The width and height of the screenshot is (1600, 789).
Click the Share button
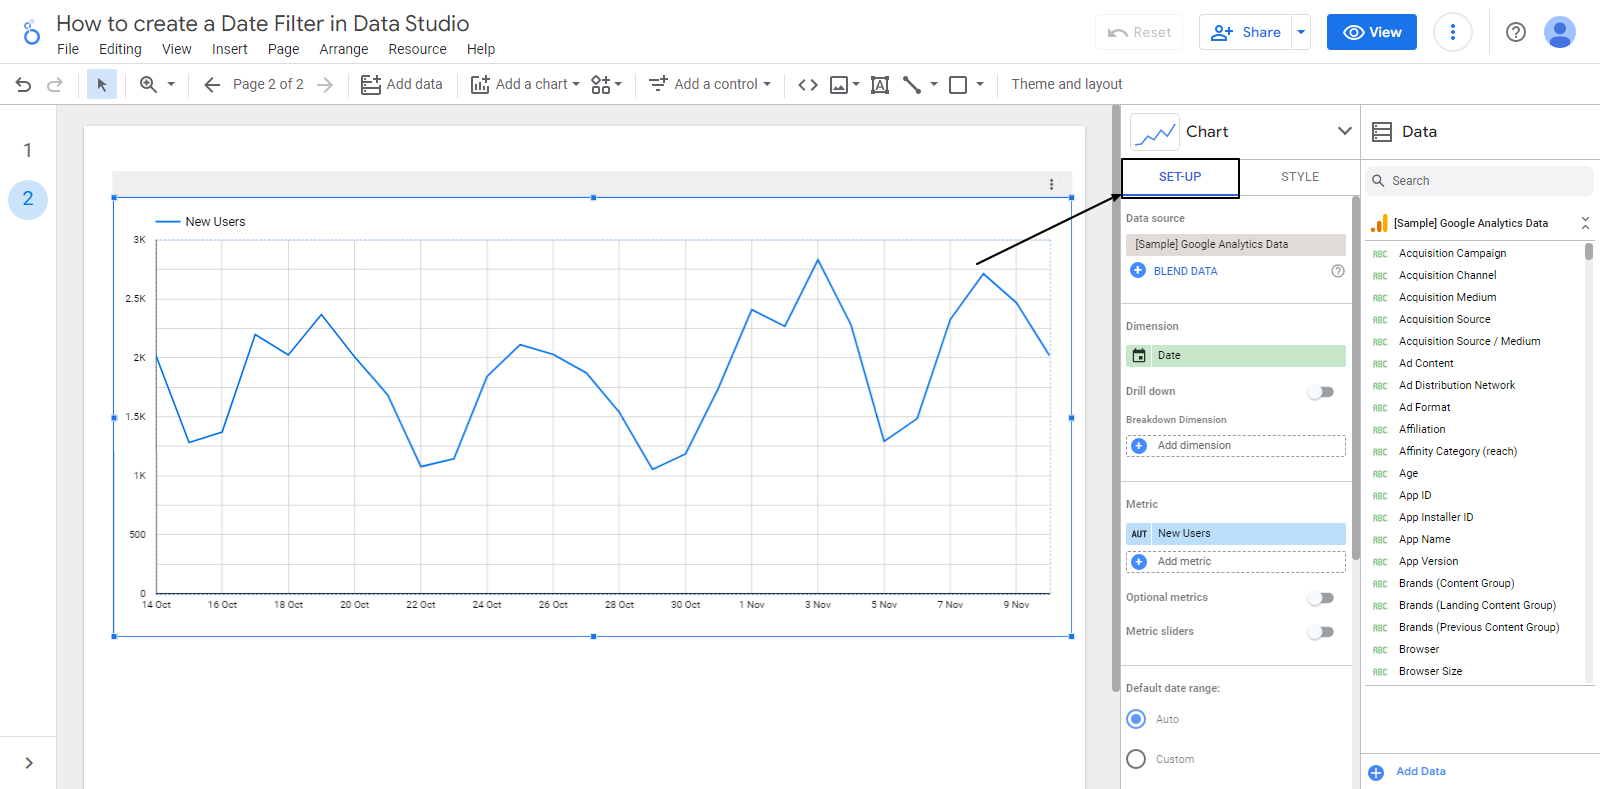(1246, 32)
